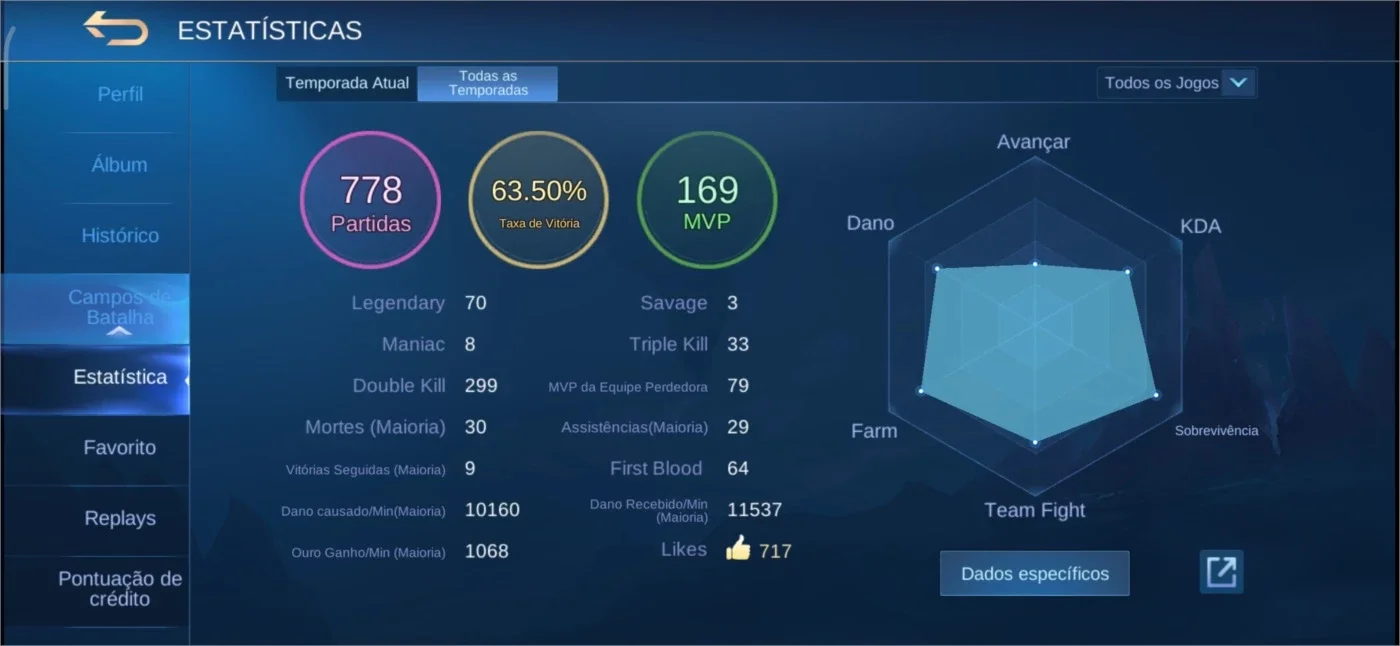The width and height of the screenshot is (1400, 646).
Task: Tap the share/export icon beside Dados específicos
Action: pos(1221,572)
